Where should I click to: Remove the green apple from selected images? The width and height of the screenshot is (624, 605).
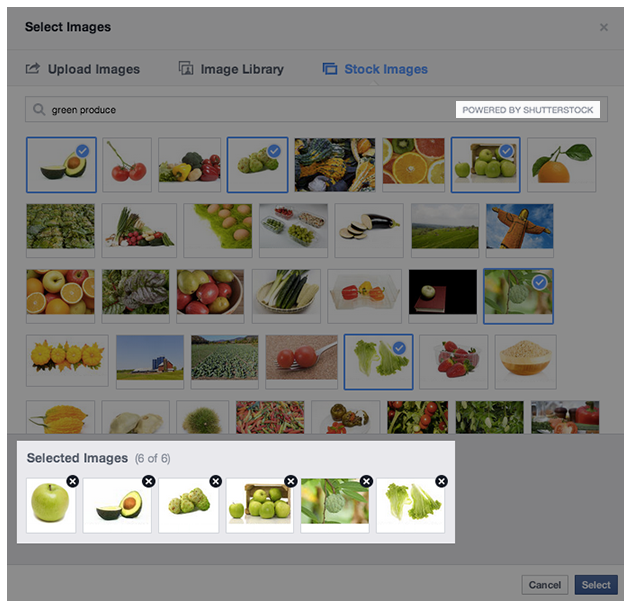coord(72,481)
